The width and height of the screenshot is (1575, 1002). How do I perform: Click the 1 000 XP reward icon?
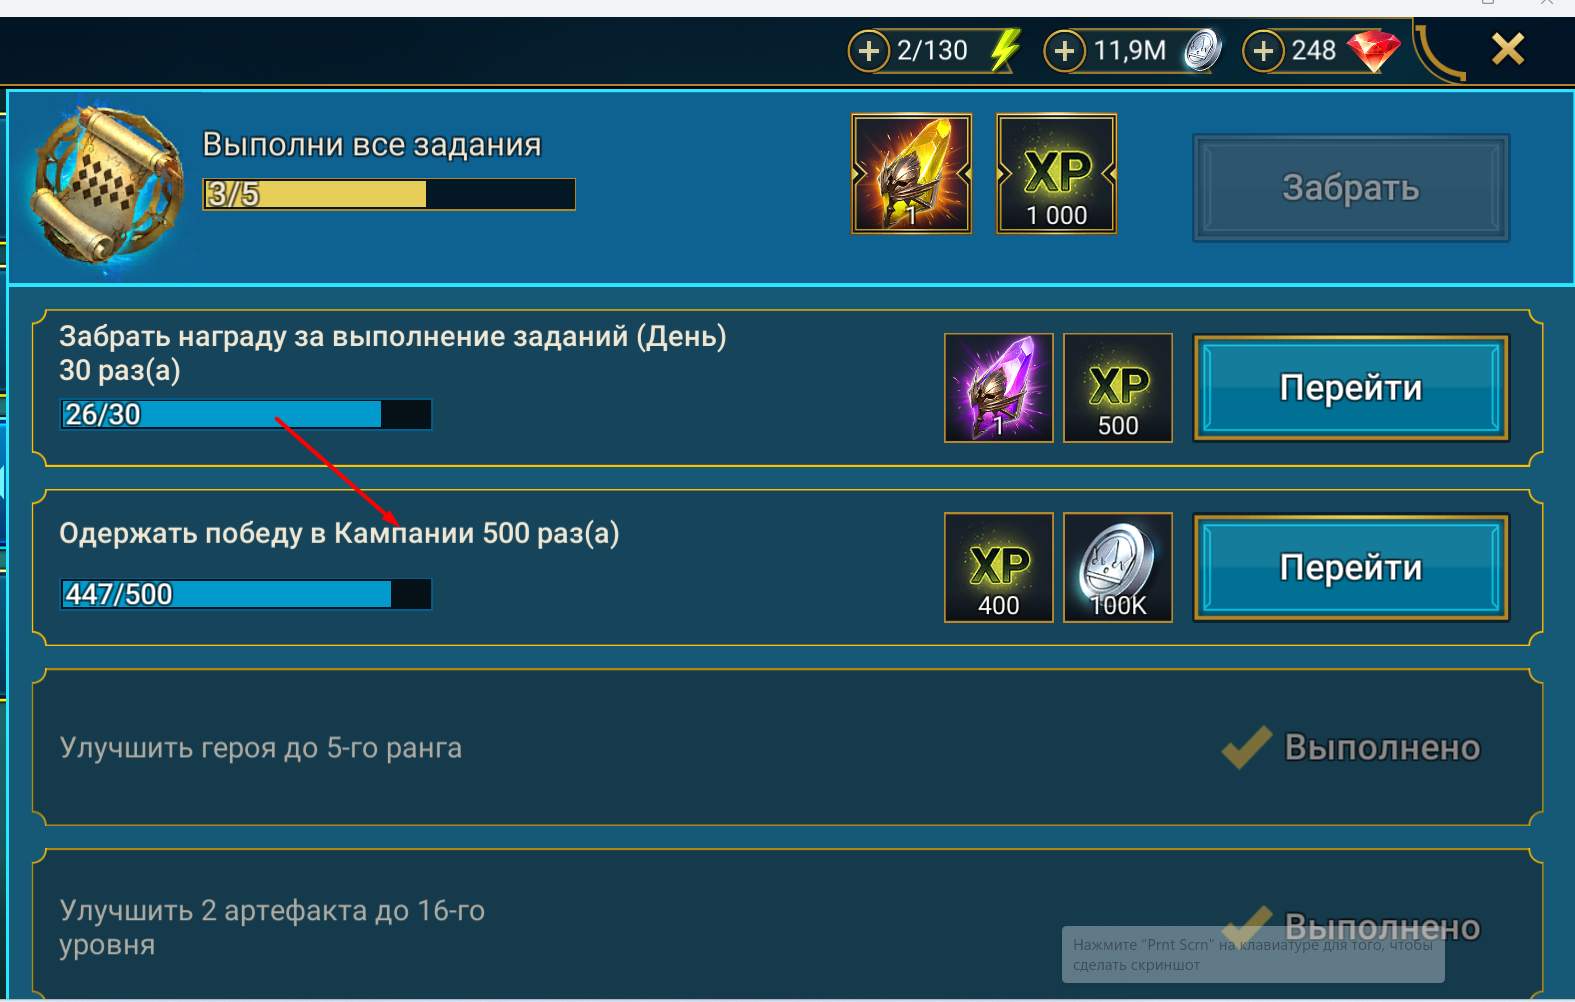pos(1056,174)
